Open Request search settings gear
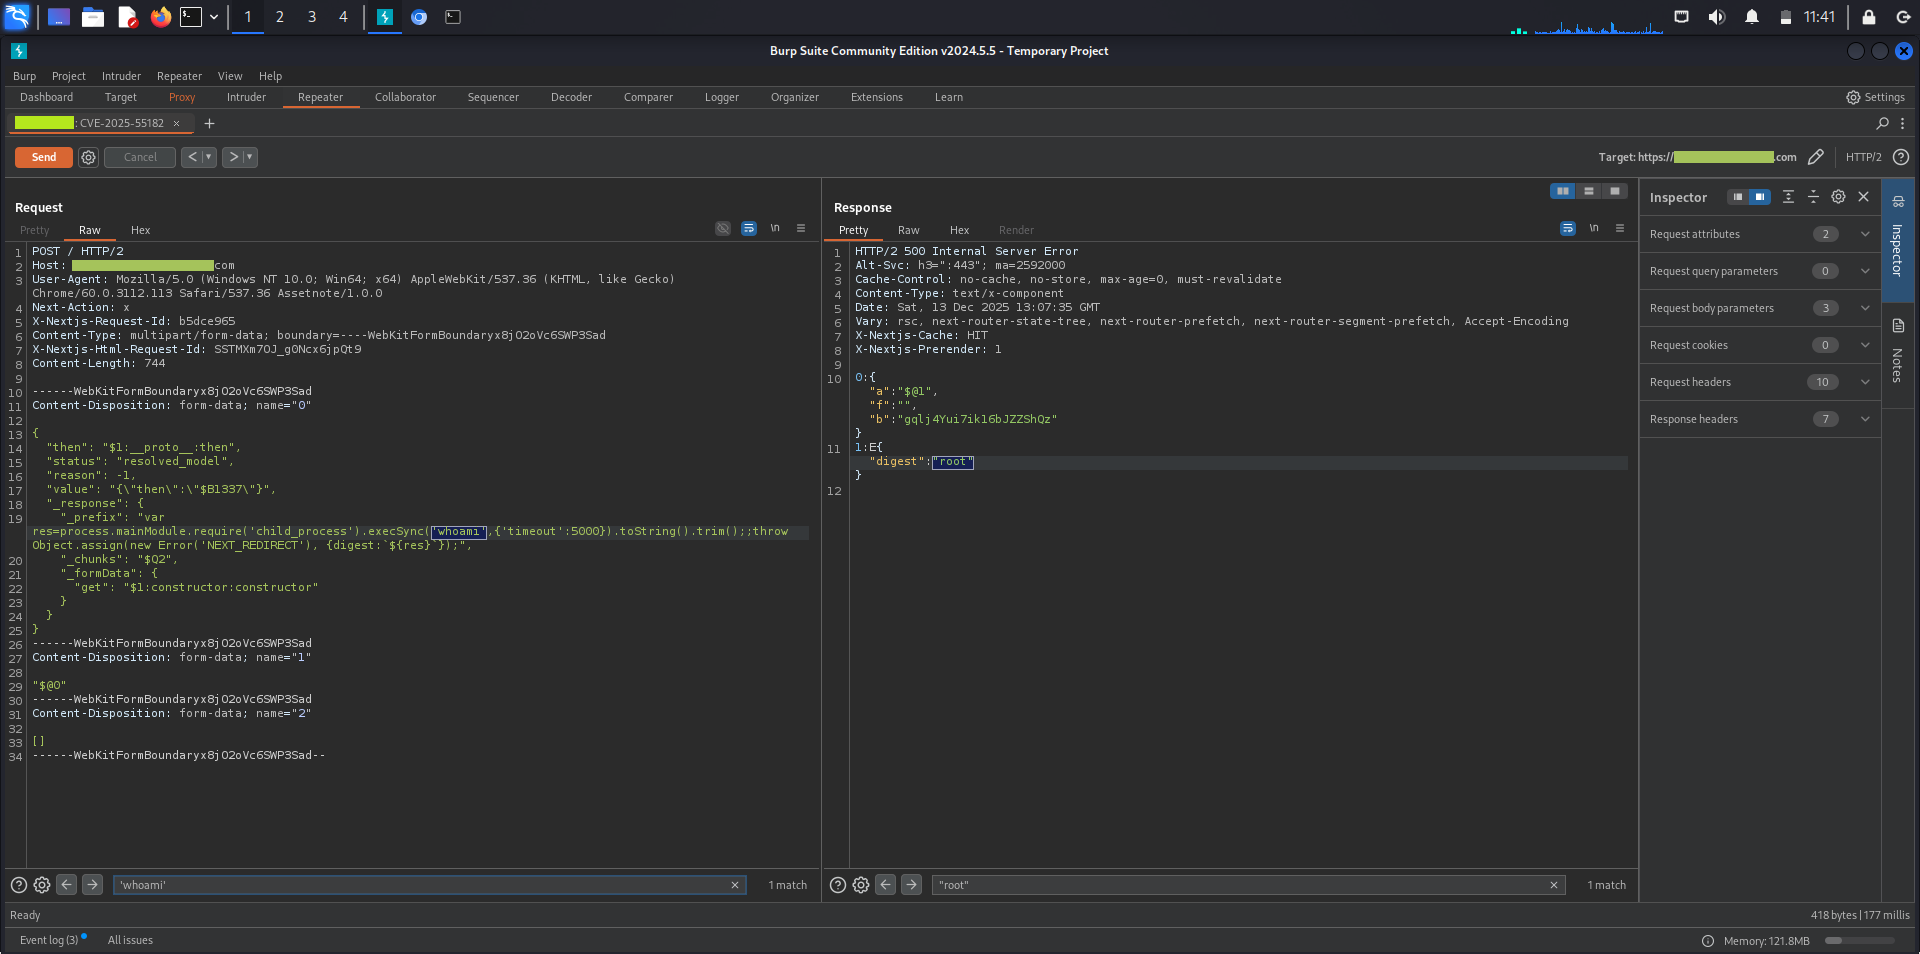Screen dimensions: 1920x954 pyautogui.click(x=42, y=885)
